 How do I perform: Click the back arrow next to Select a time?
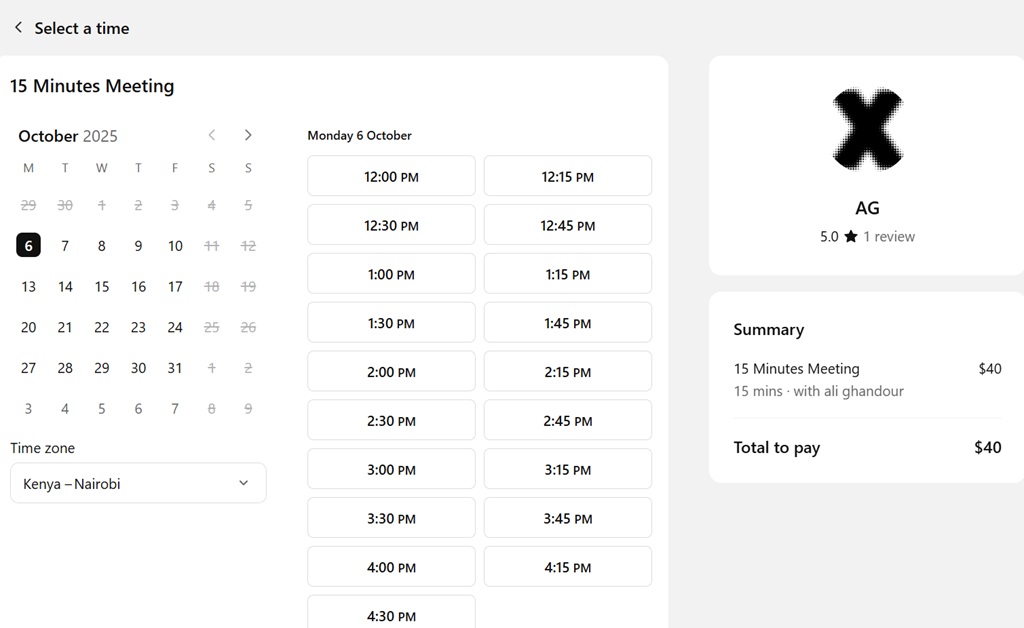[17, 28]
